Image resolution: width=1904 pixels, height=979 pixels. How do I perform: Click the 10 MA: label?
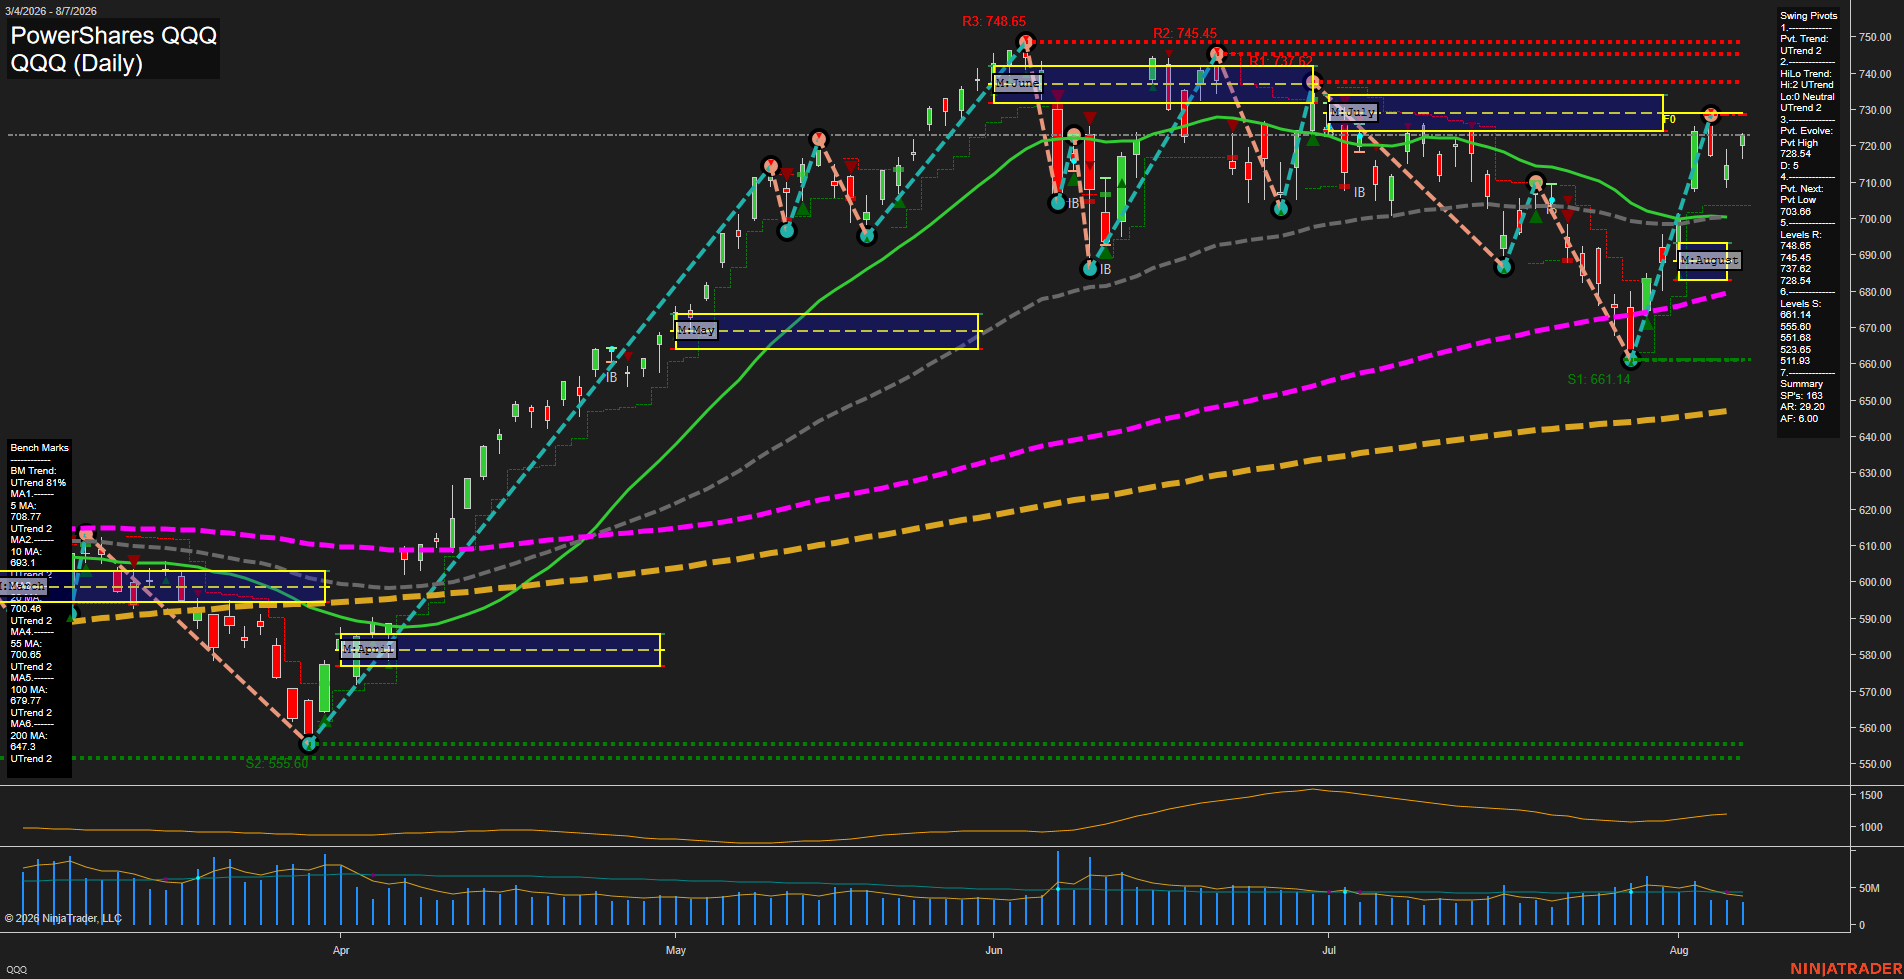[x=26, y=552]
